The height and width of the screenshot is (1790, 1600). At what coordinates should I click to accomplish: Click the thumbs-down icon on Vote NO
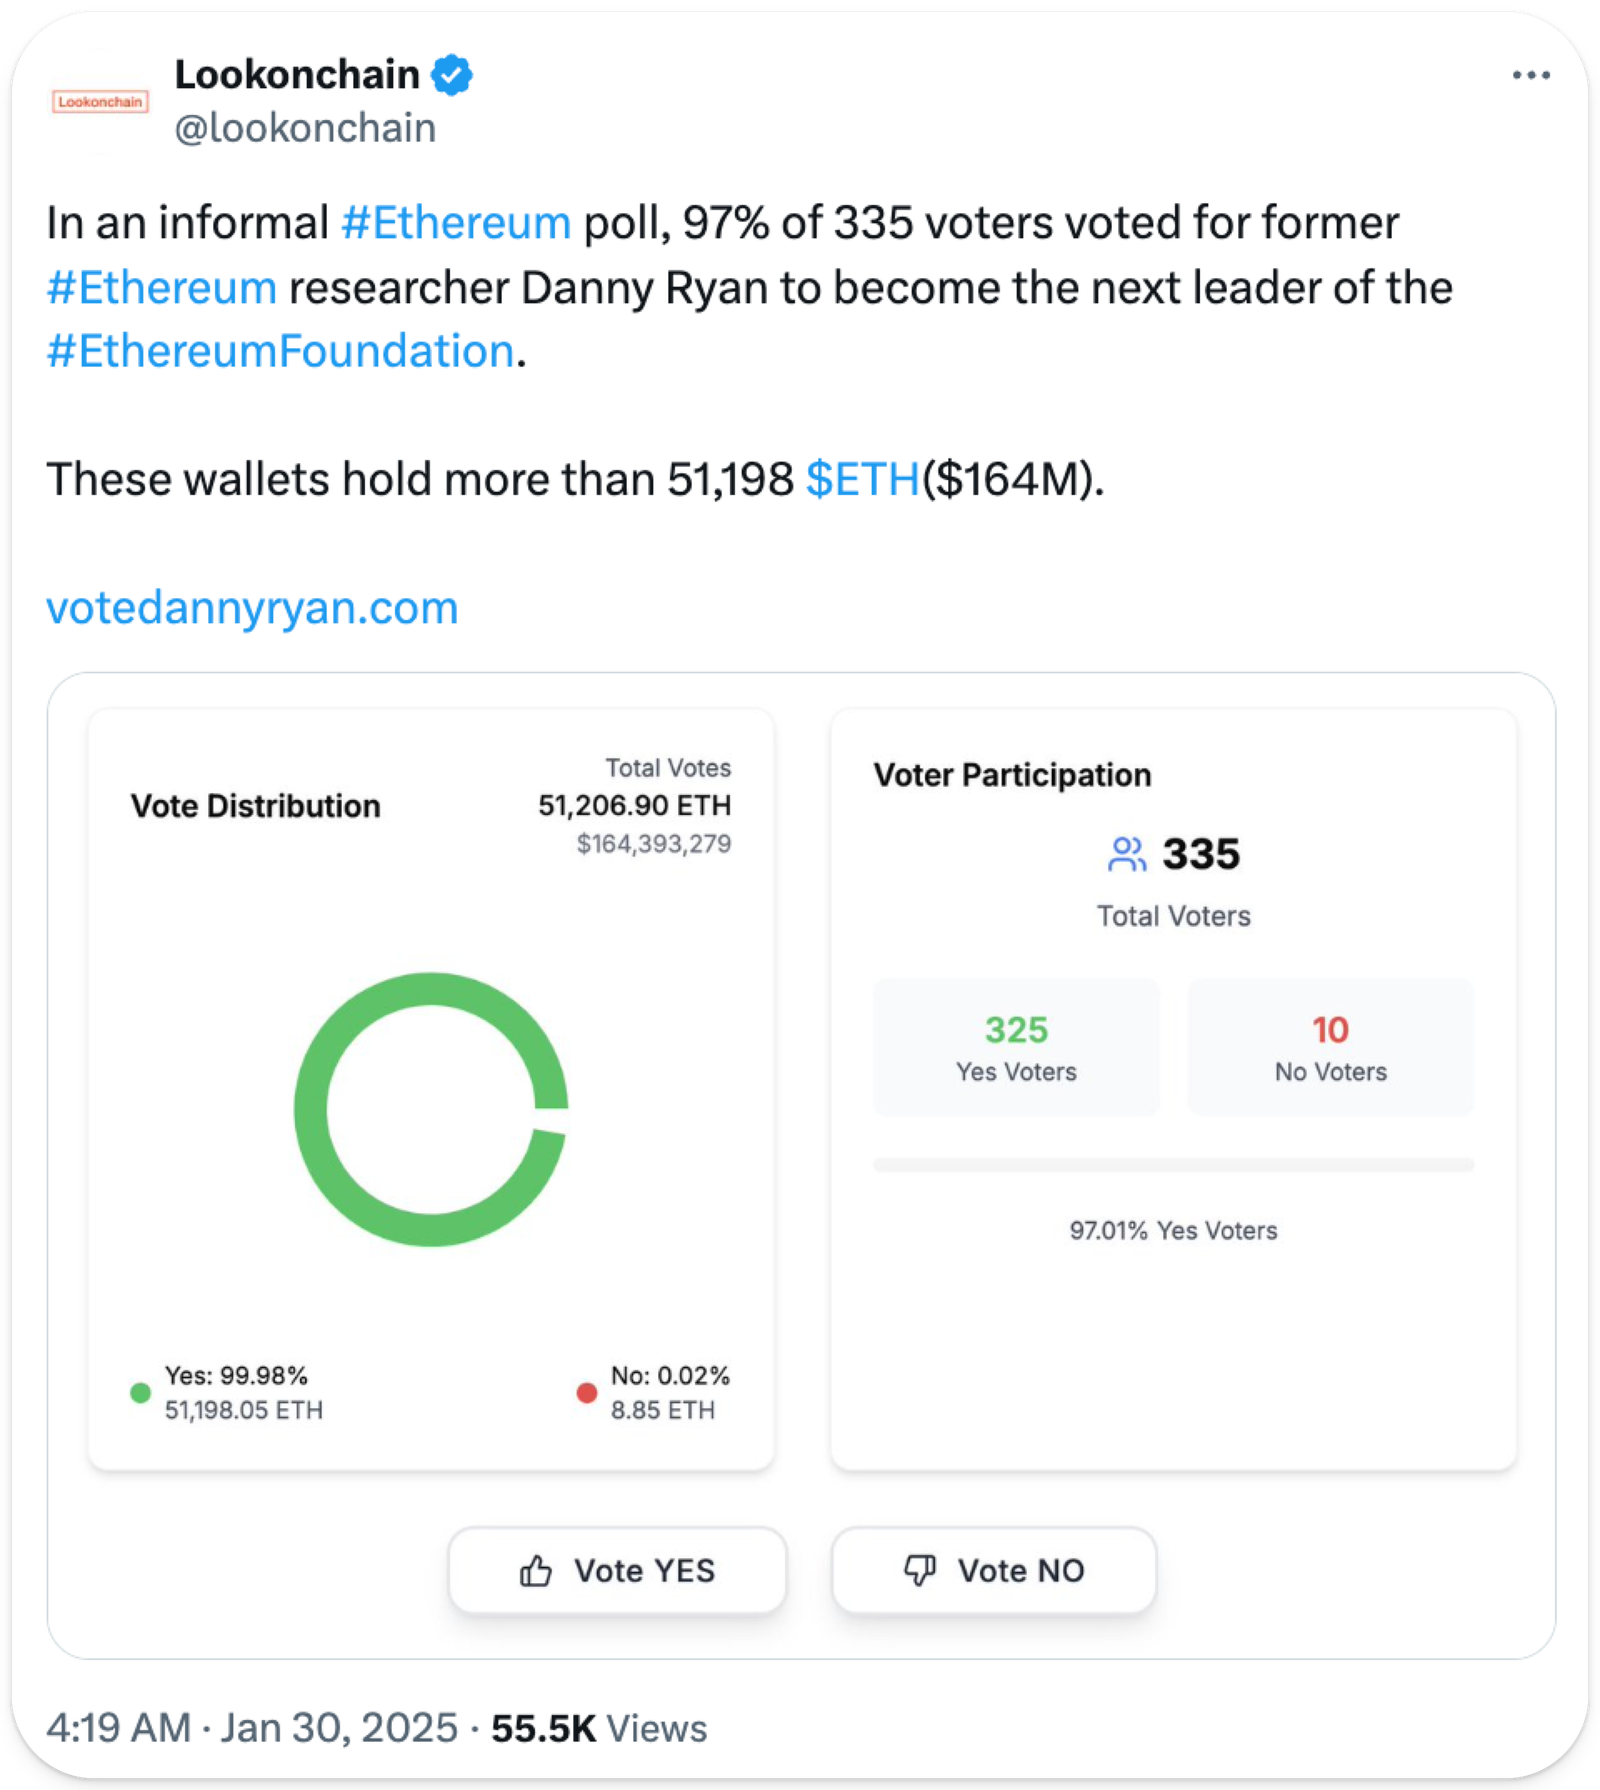pyautogui.click(x=920, y=1570)
